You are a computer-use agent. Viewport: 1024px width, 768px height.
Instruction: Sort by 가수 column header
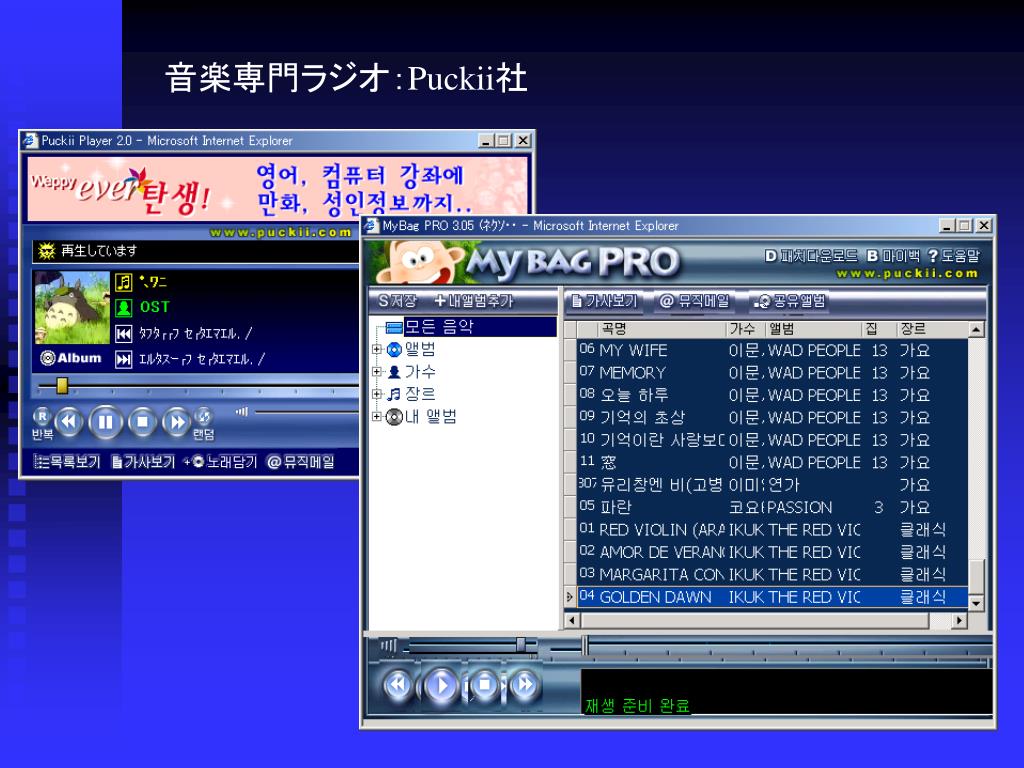[746, 329]
